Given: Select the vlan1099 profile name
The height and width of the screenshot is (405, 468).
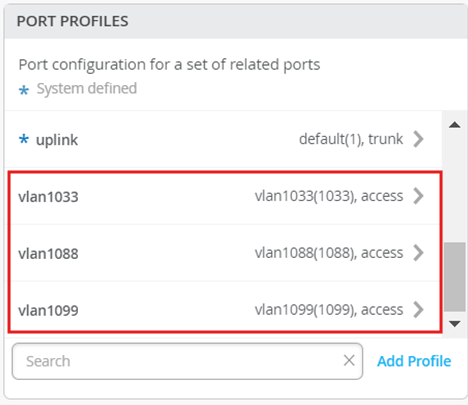Looking at the screenshot, I should (48, 311).
